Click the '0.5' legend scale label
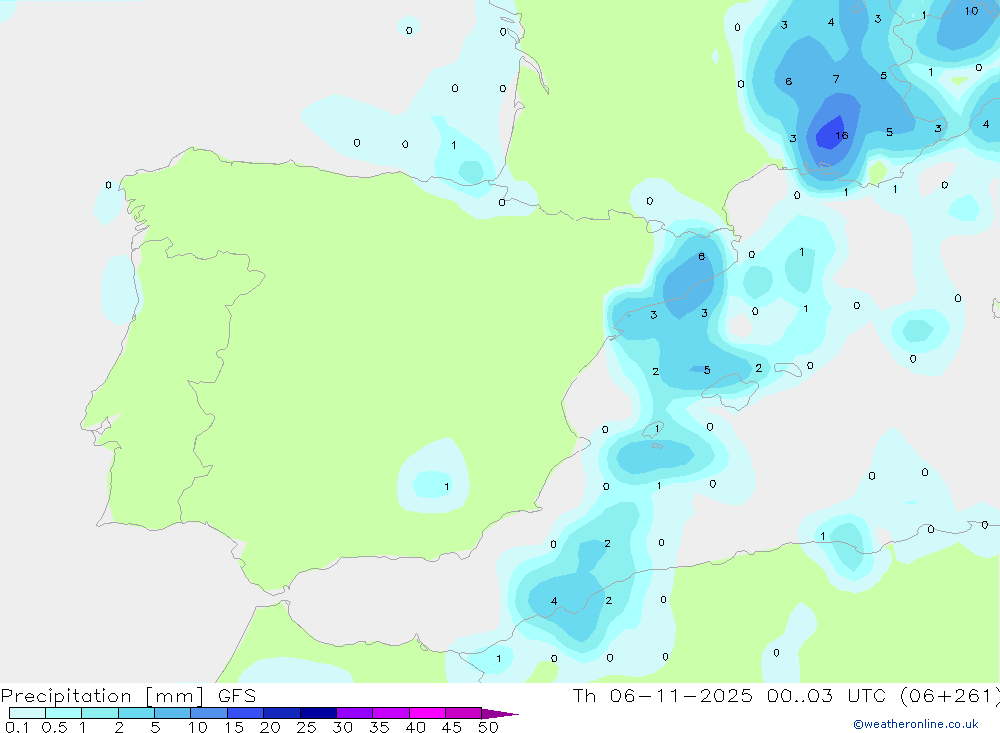Image resolution: width=1000 pixels, height=733 pixels. [x=54, y=727]
